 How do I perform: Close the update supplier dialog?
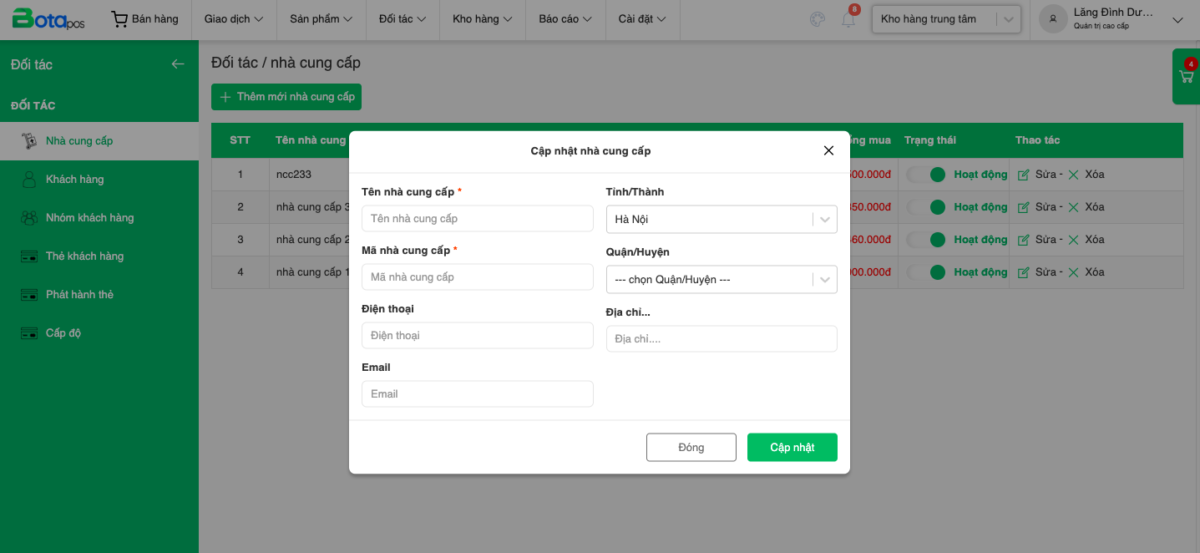[828, 151]
